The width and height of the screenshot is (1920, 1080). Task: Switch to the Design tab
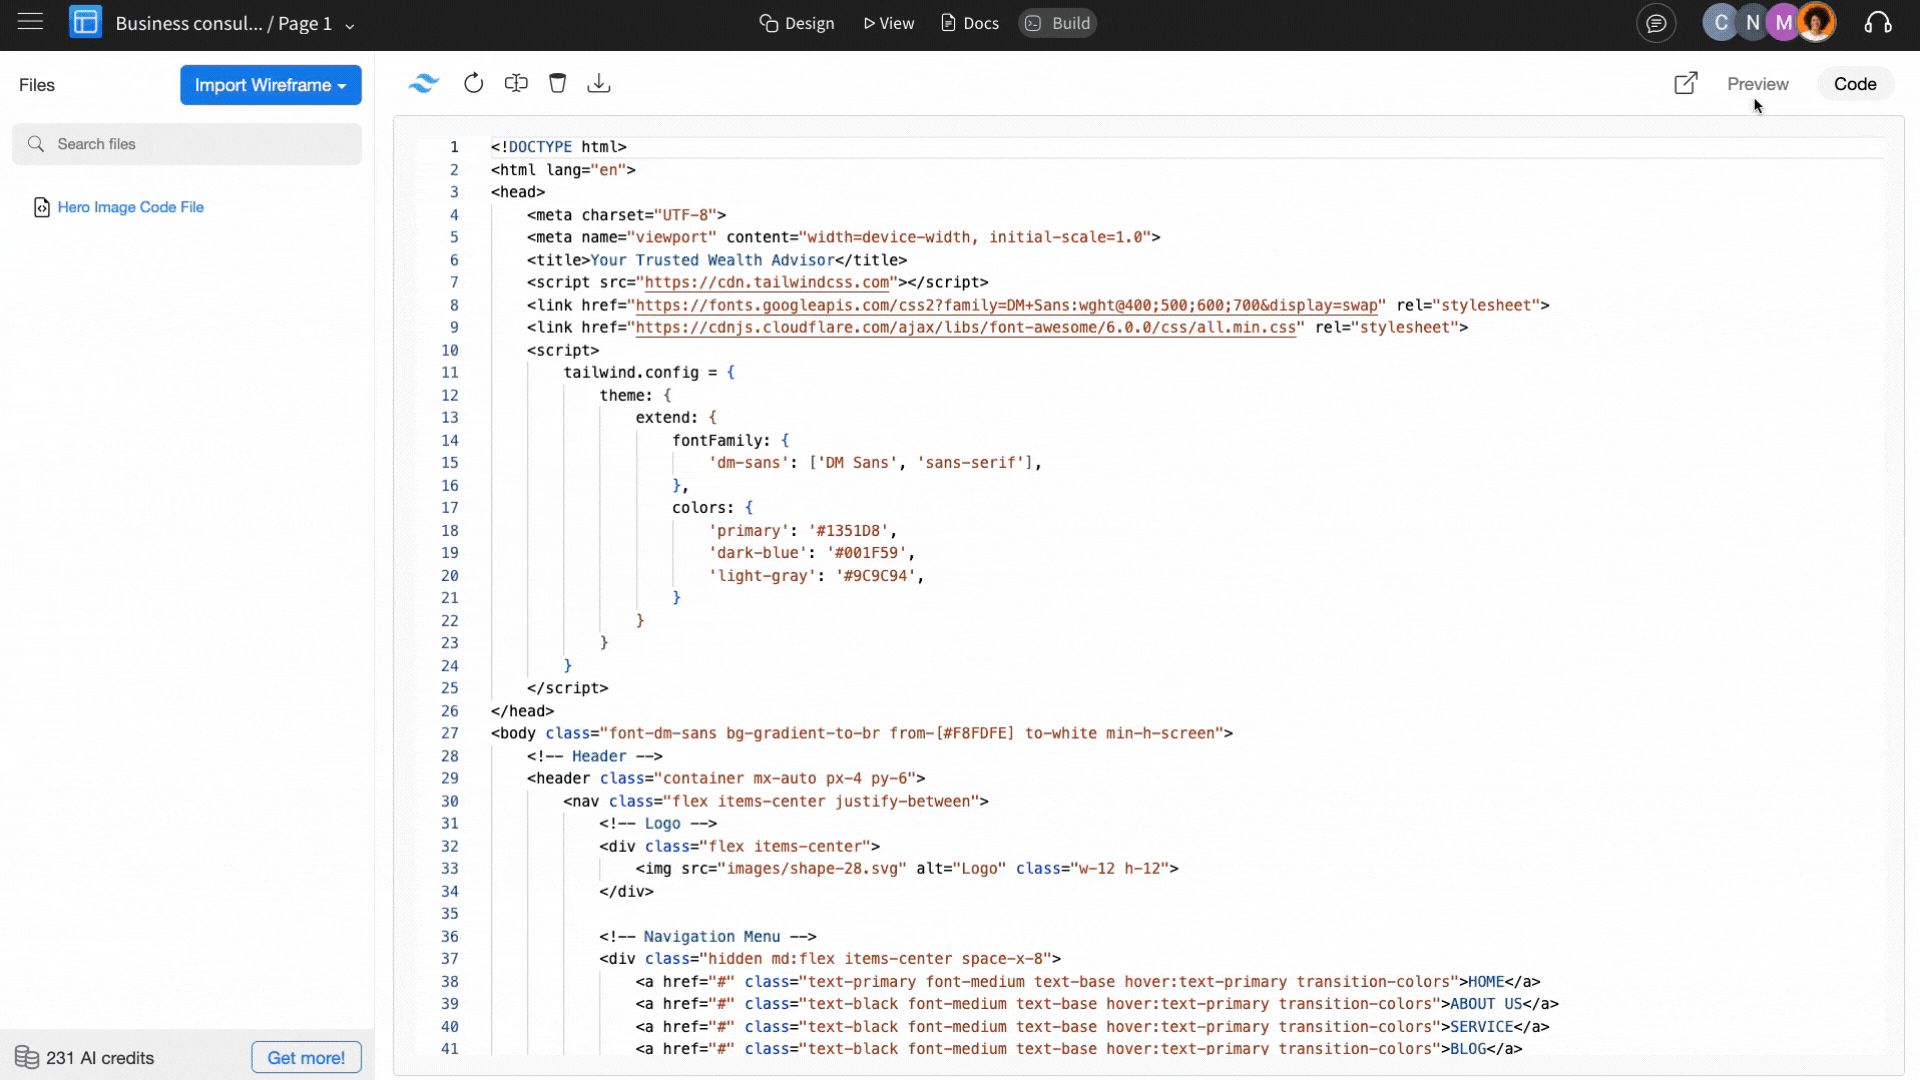[797, 23]
